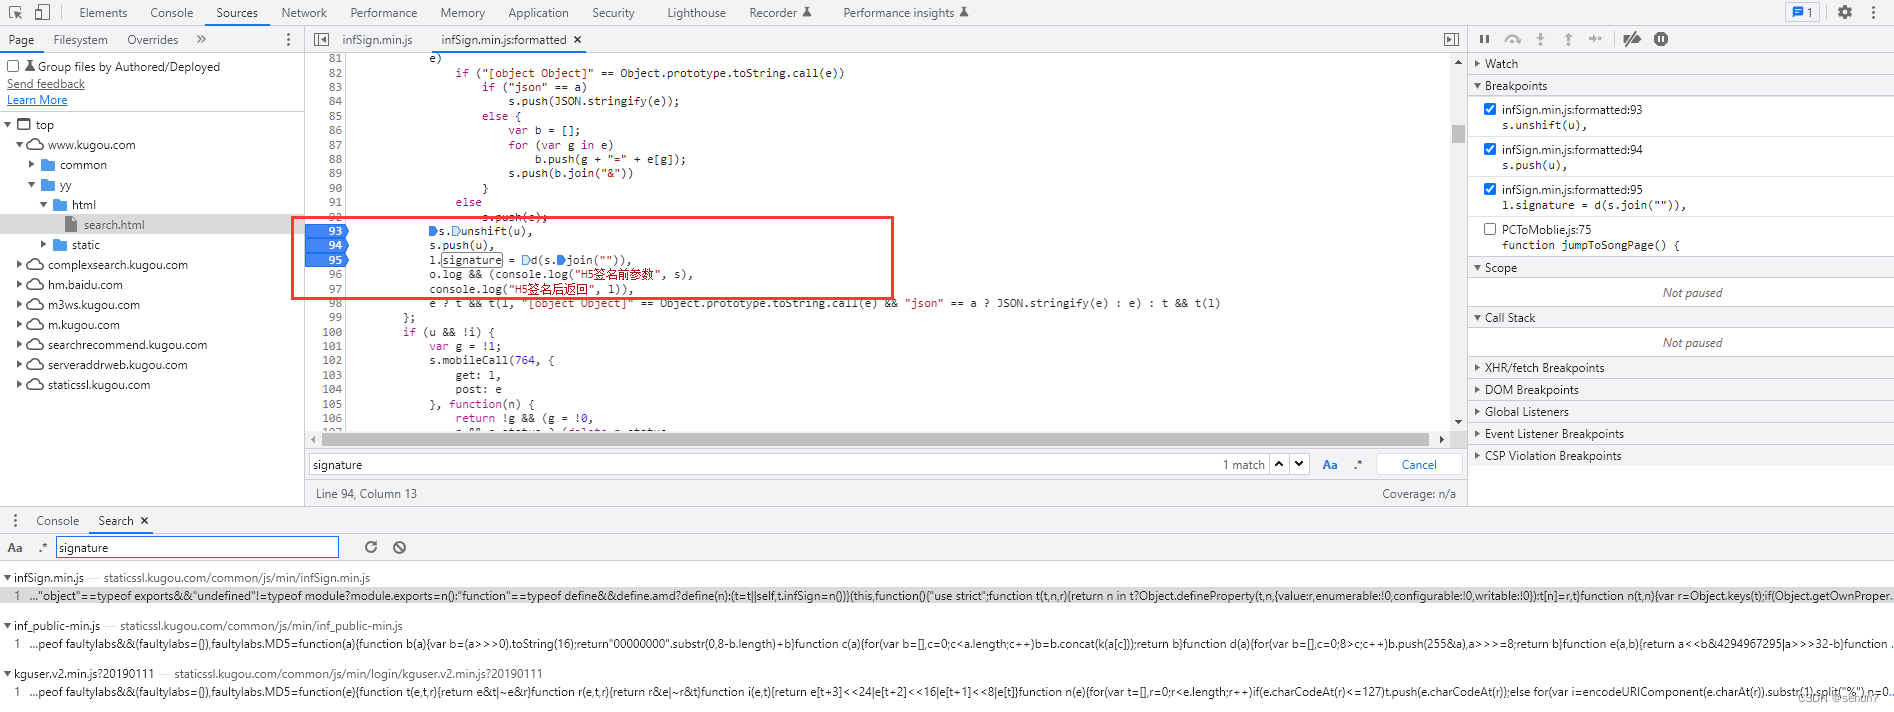The image size is (1894, 712).
Task: Toggle match case in editor search
Action: (x=1330, y=464)
